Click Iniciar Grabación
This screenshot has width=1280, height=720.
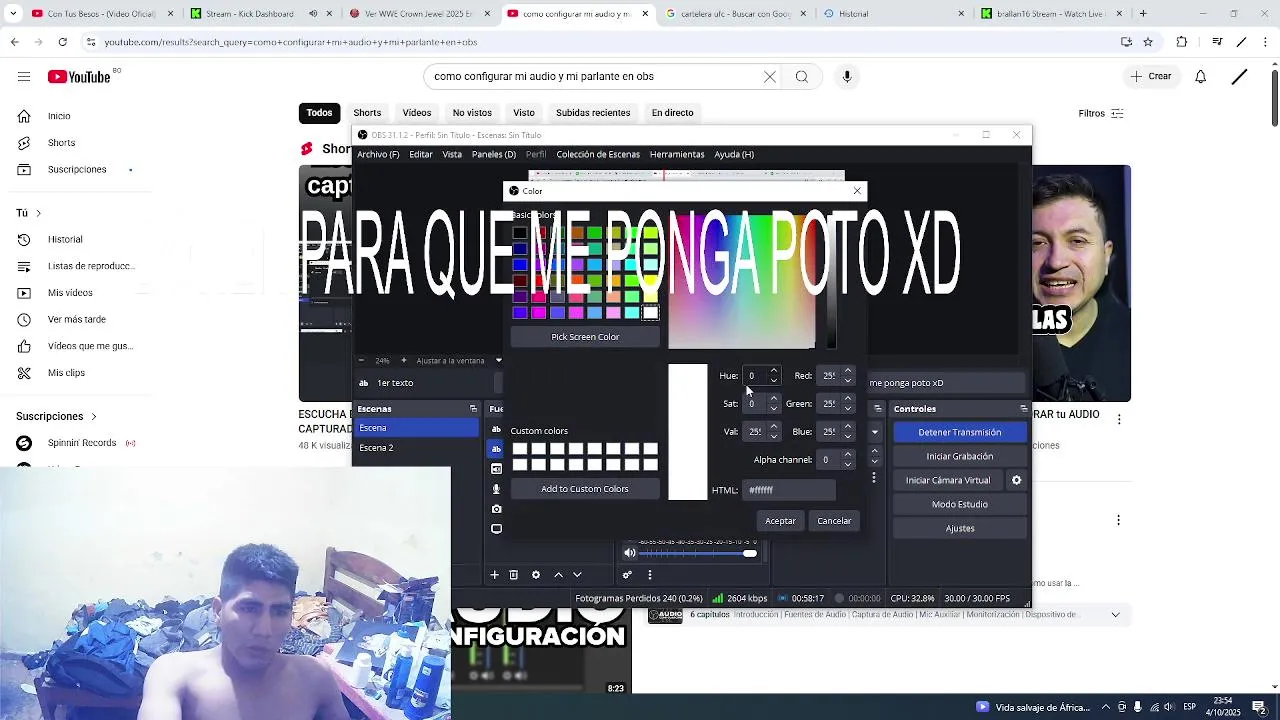click(x=959, y=456)
